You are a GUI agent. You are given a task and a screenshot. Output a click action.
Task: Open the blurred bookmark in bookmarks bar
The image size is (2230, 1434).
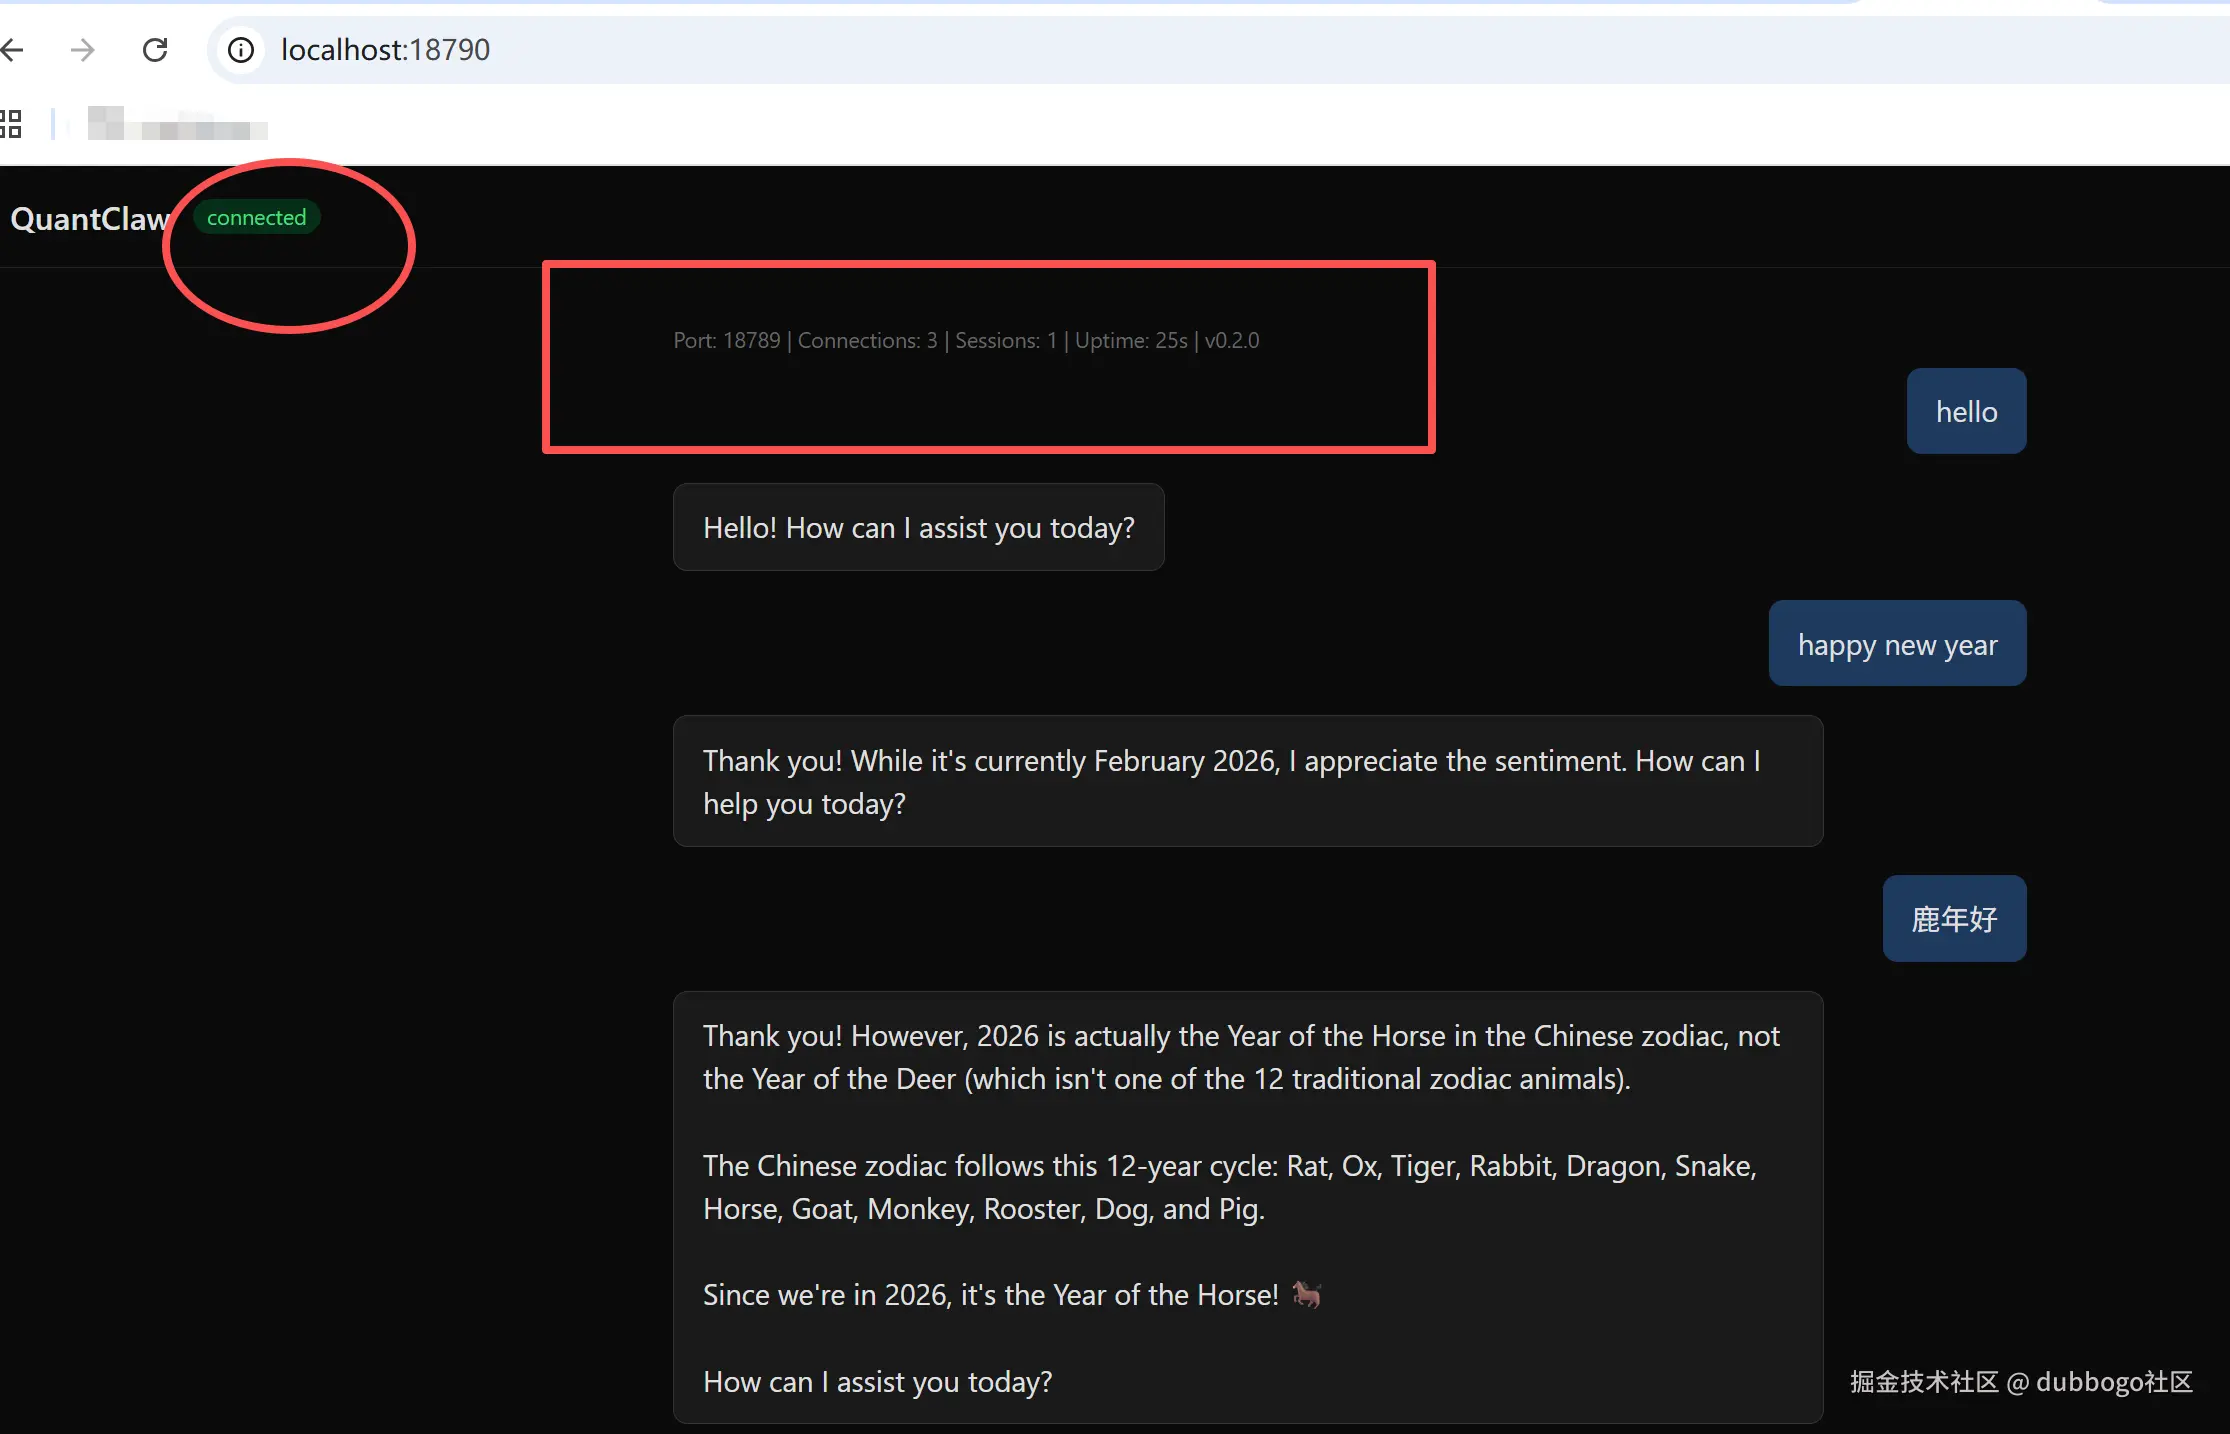tap(177, 124)
